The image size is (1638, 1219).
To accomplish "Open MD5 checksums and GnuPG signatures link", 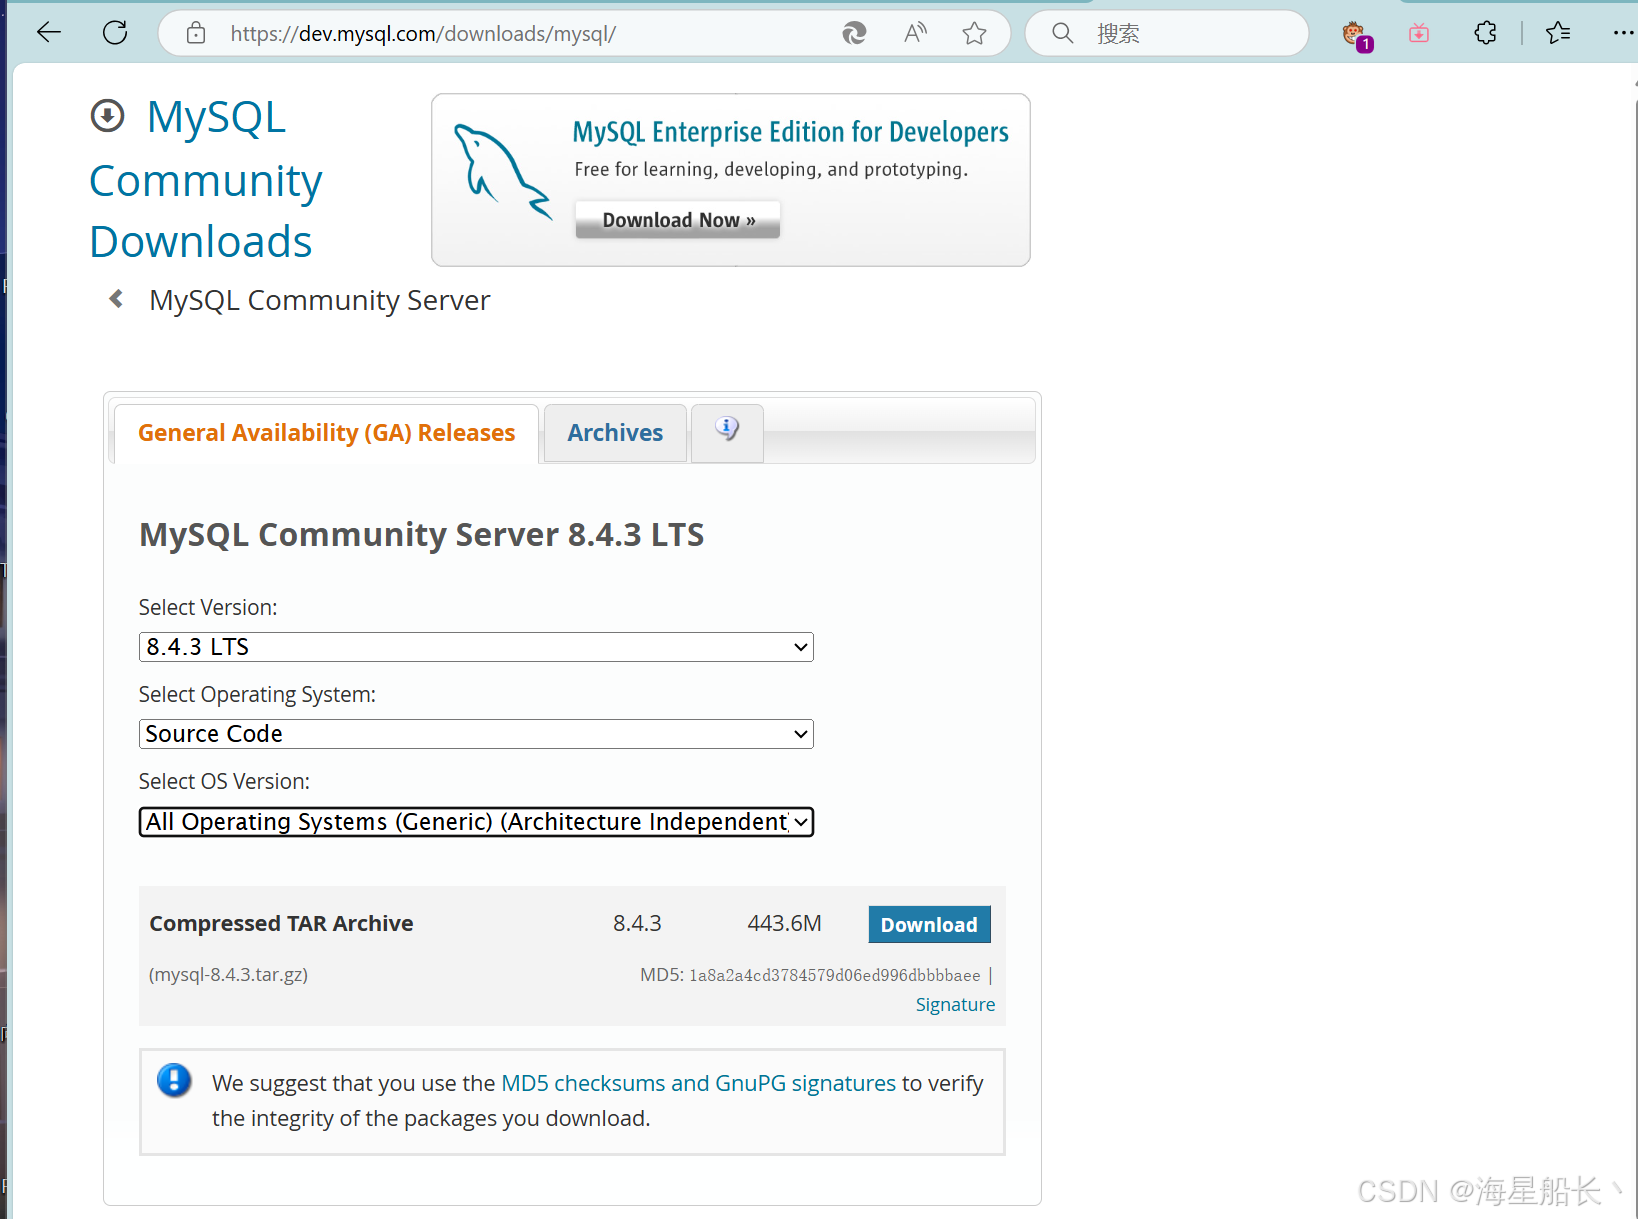I will pyautogui.click(x=698, y=1083).
